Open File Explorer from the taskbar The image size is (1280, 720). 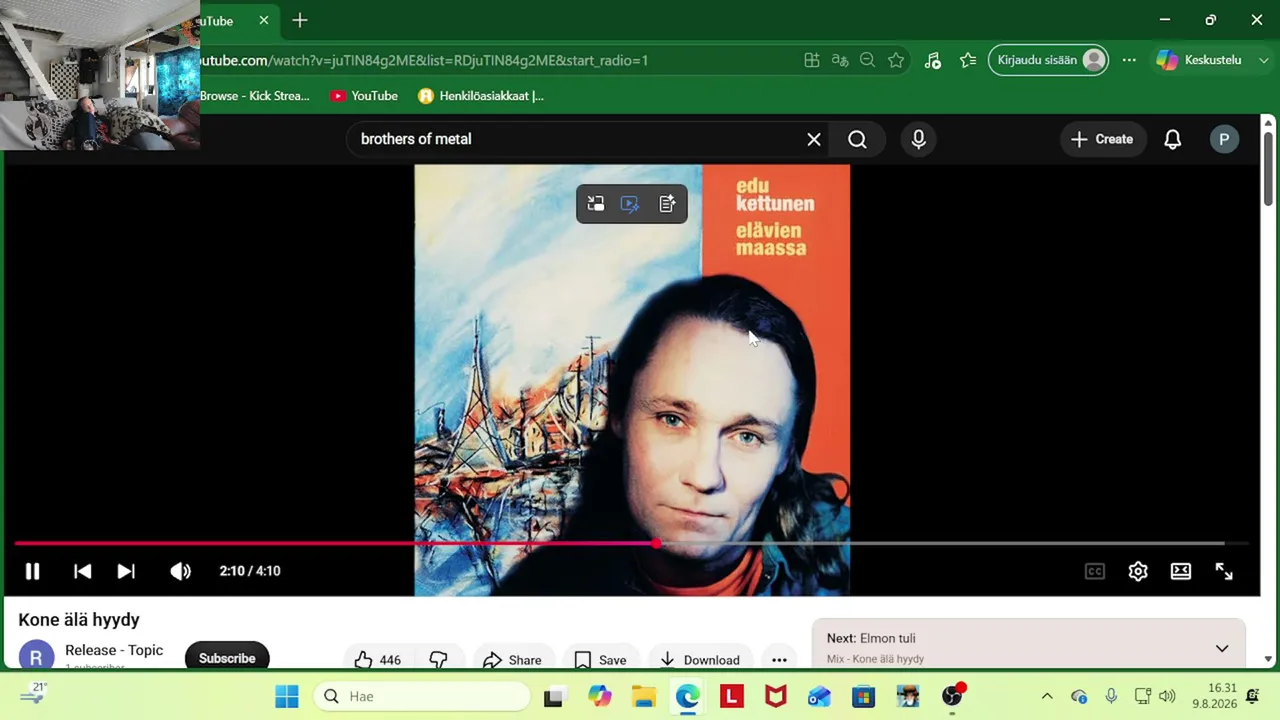tap(643, 696)
